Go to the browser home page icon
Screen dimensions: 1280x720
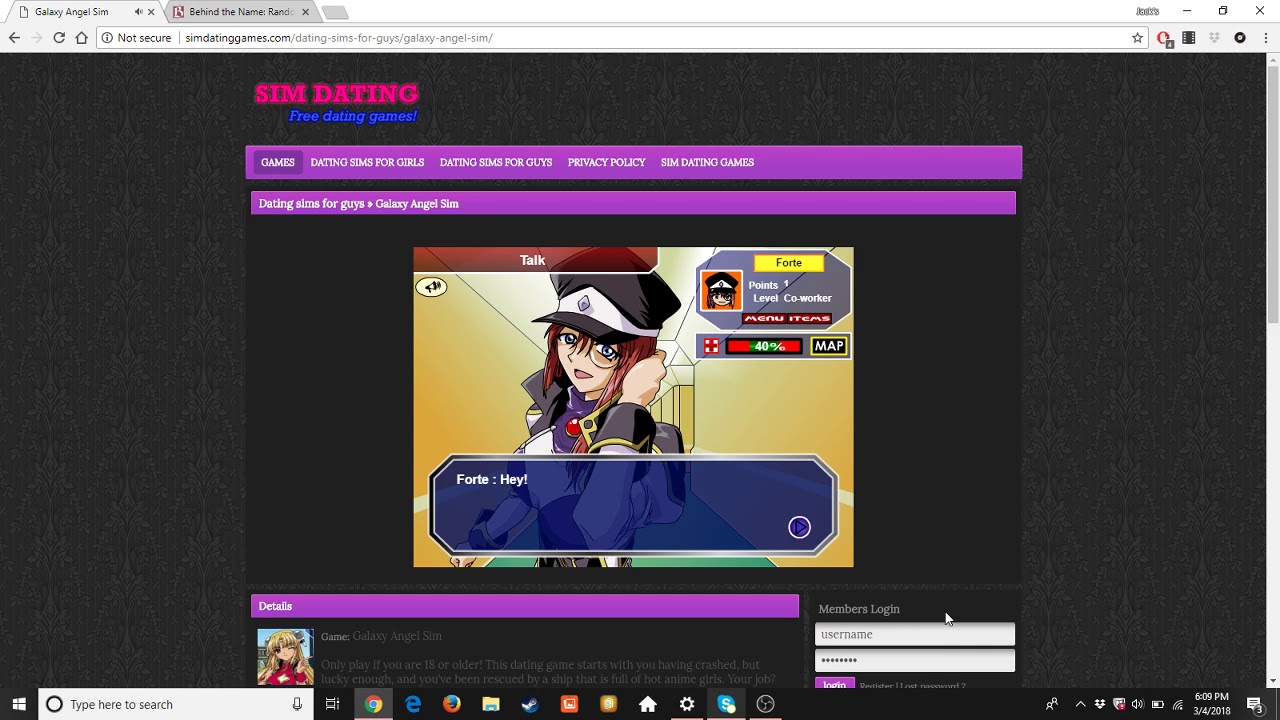(x=82, y=38)
